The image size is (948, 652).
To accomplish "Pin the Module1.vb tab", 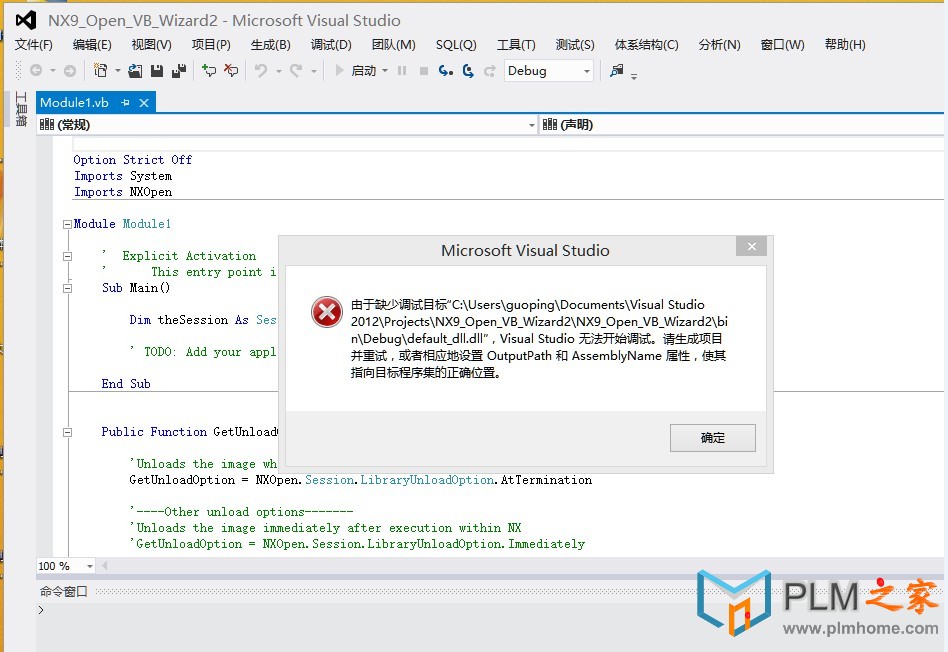I will [x=125, y=103].
